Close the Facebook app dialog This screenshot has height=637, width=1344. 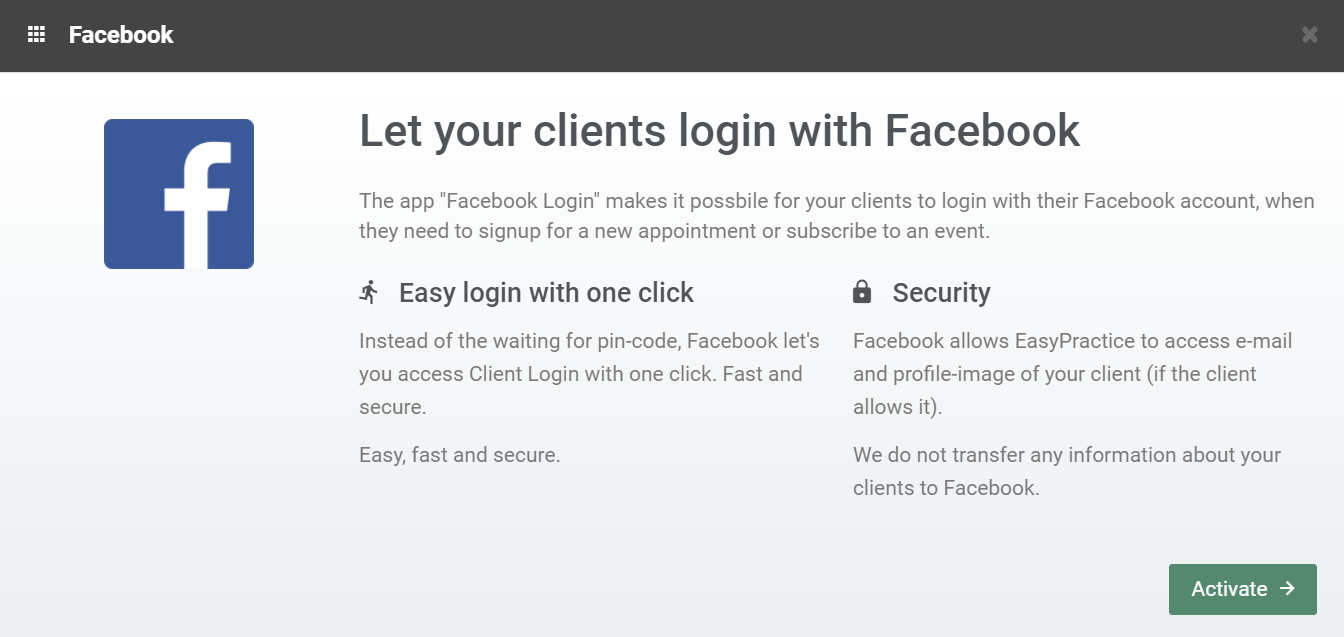click(x=1309, y=35)
